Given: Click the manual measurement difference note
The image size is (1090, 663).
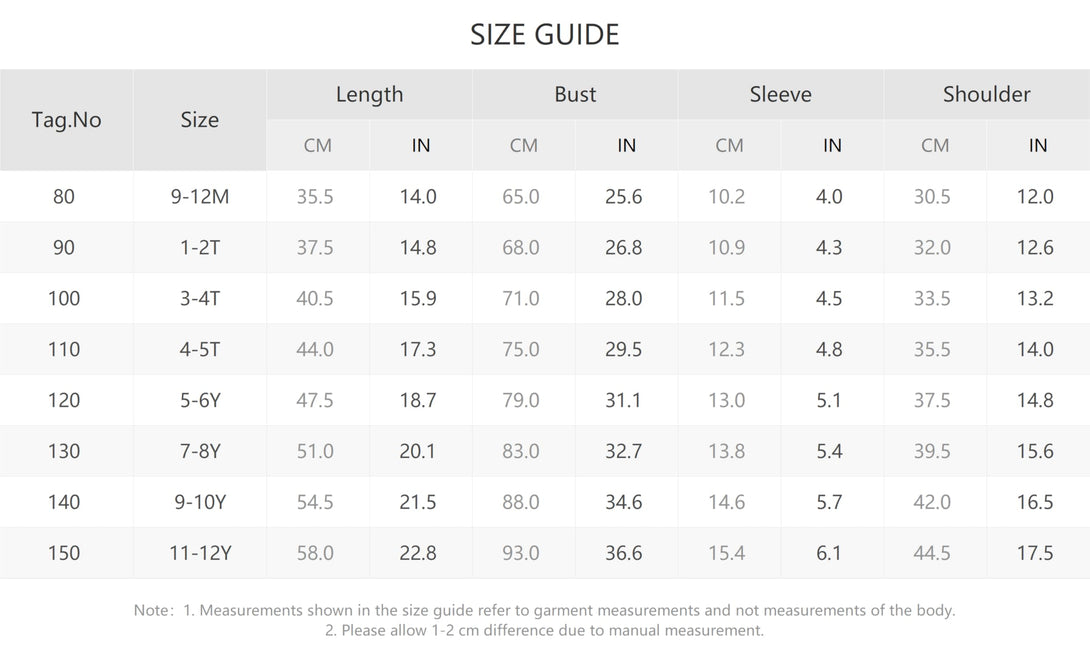Looking at the screenshot, I should click(544, 630).
